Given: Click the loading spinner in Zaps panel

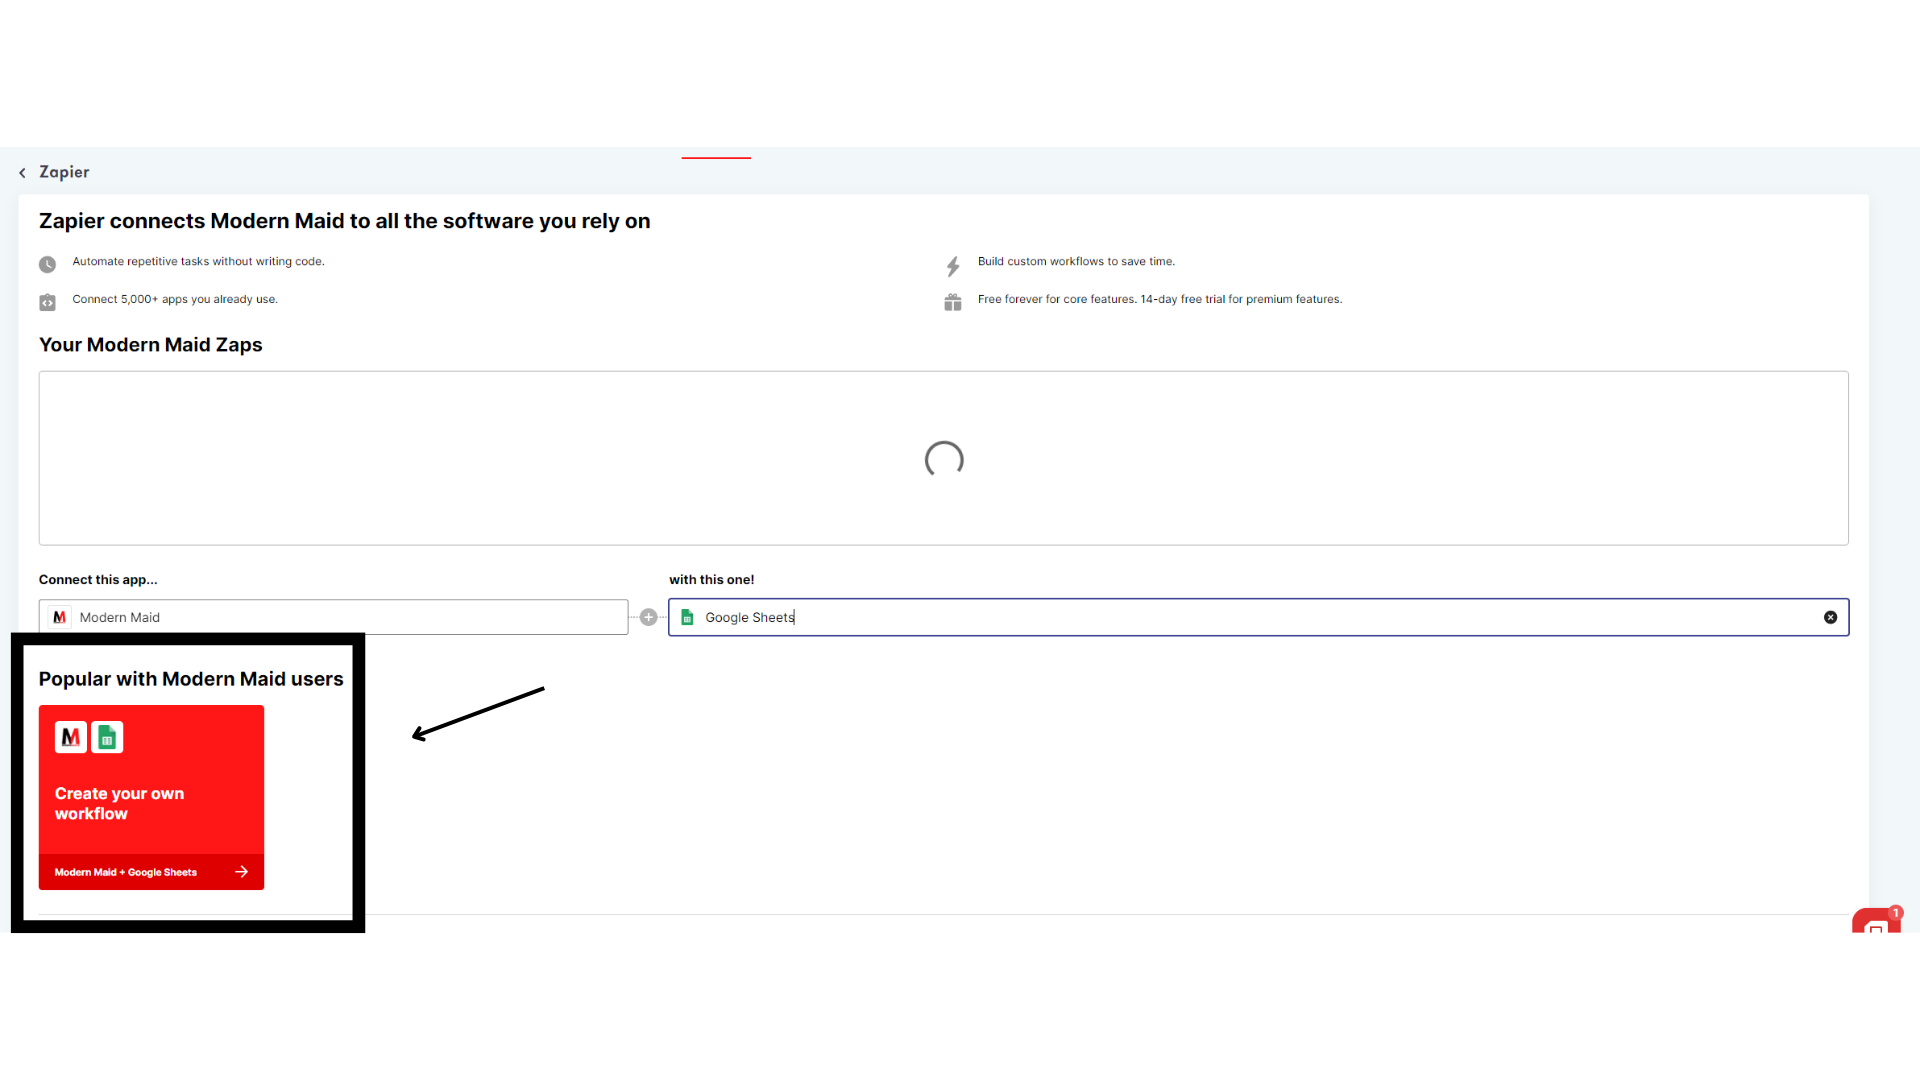Looking at the screenshot, I should pyautogui.click(x=943, y=459).
